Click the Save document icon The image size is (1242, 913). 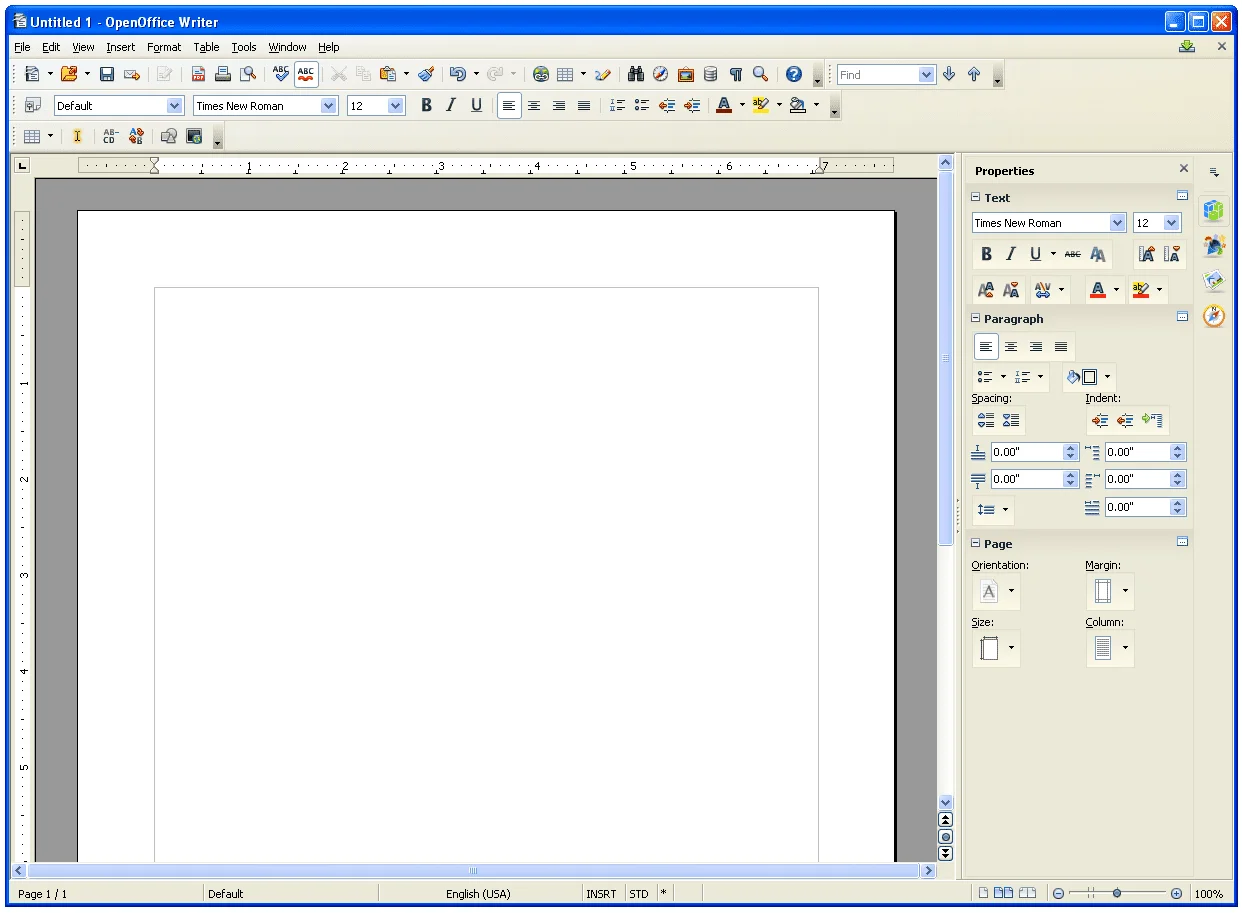[x=106, y=74]
